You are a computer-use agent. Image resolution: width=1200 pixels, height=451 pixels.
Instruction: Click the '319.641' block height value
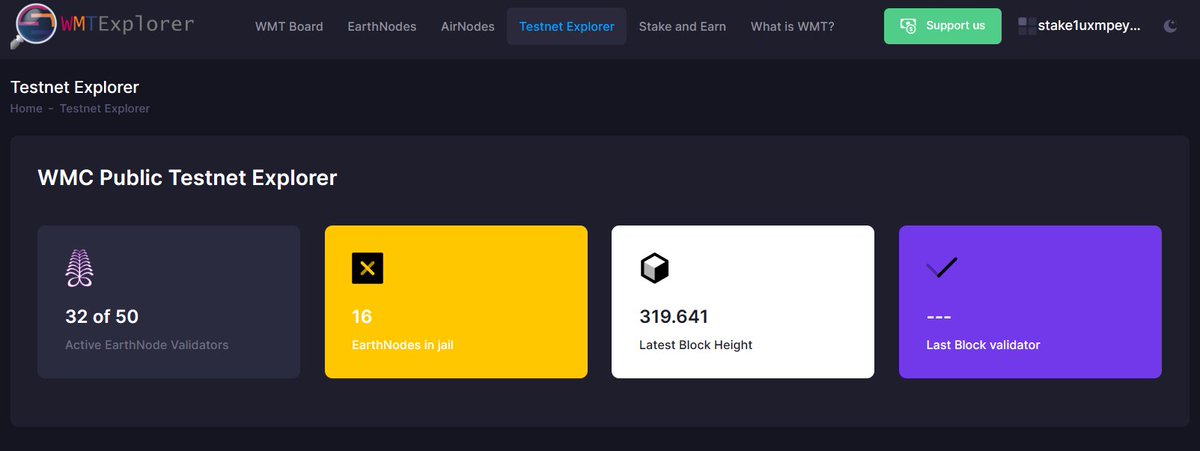click(x=674, y=317)
